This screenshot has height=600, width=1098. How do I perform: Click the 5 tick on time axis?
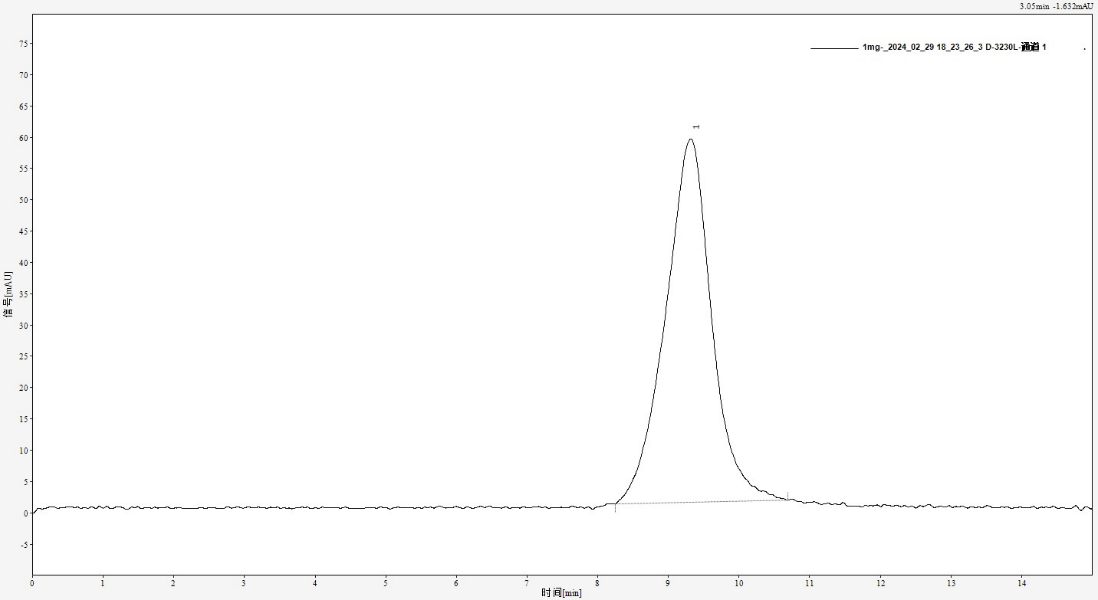point(385,582)
